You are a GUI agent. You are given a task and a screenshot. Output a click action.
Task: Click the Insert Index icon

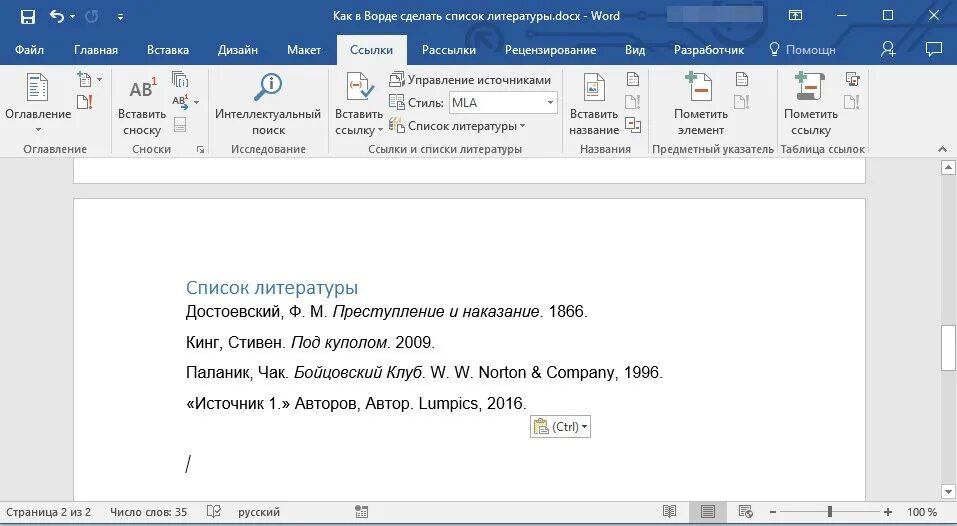[742, 79]
